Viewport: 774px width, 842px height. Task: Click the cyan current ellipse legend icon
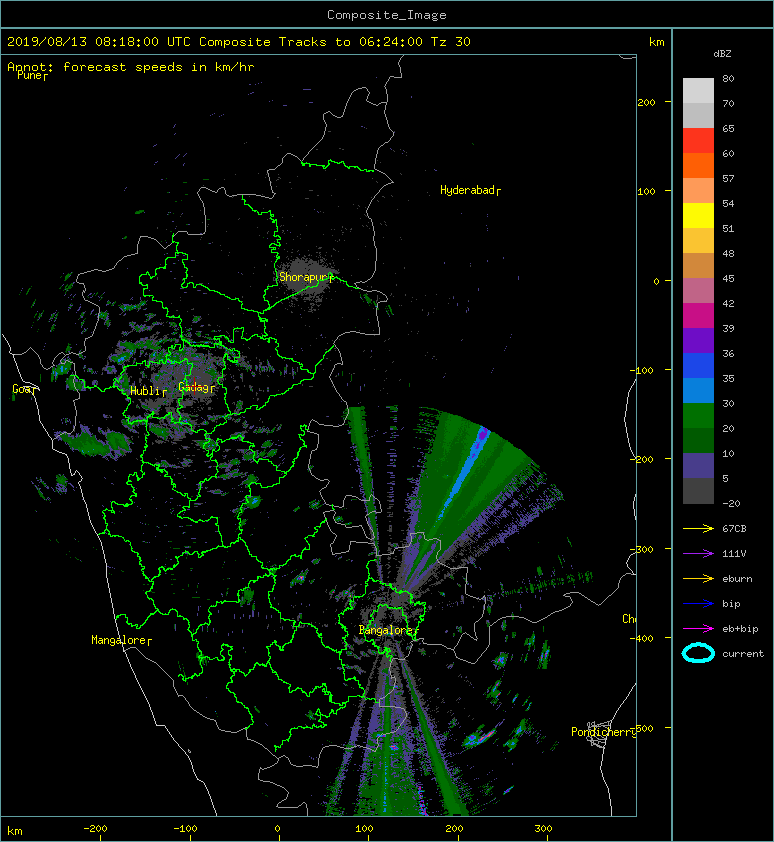698,653
